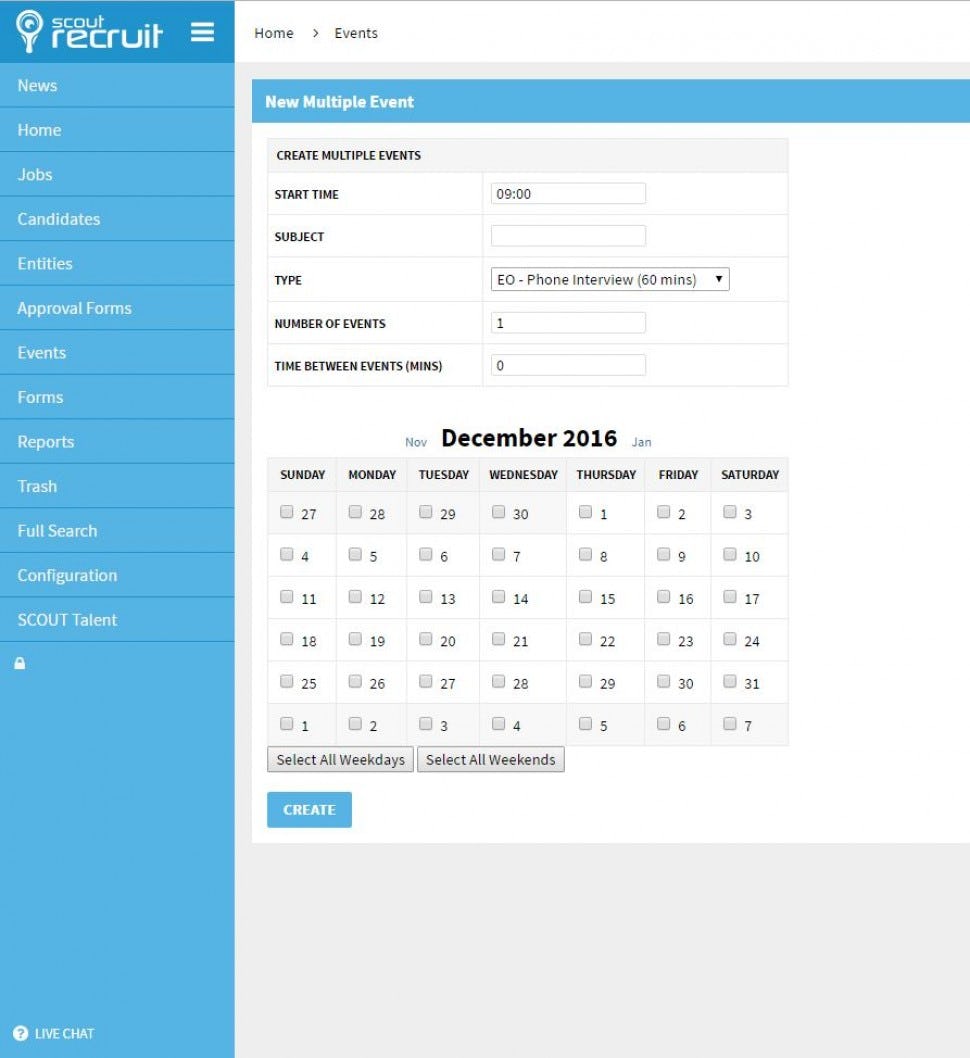Navigate to Nov month view

pos(415,441)
